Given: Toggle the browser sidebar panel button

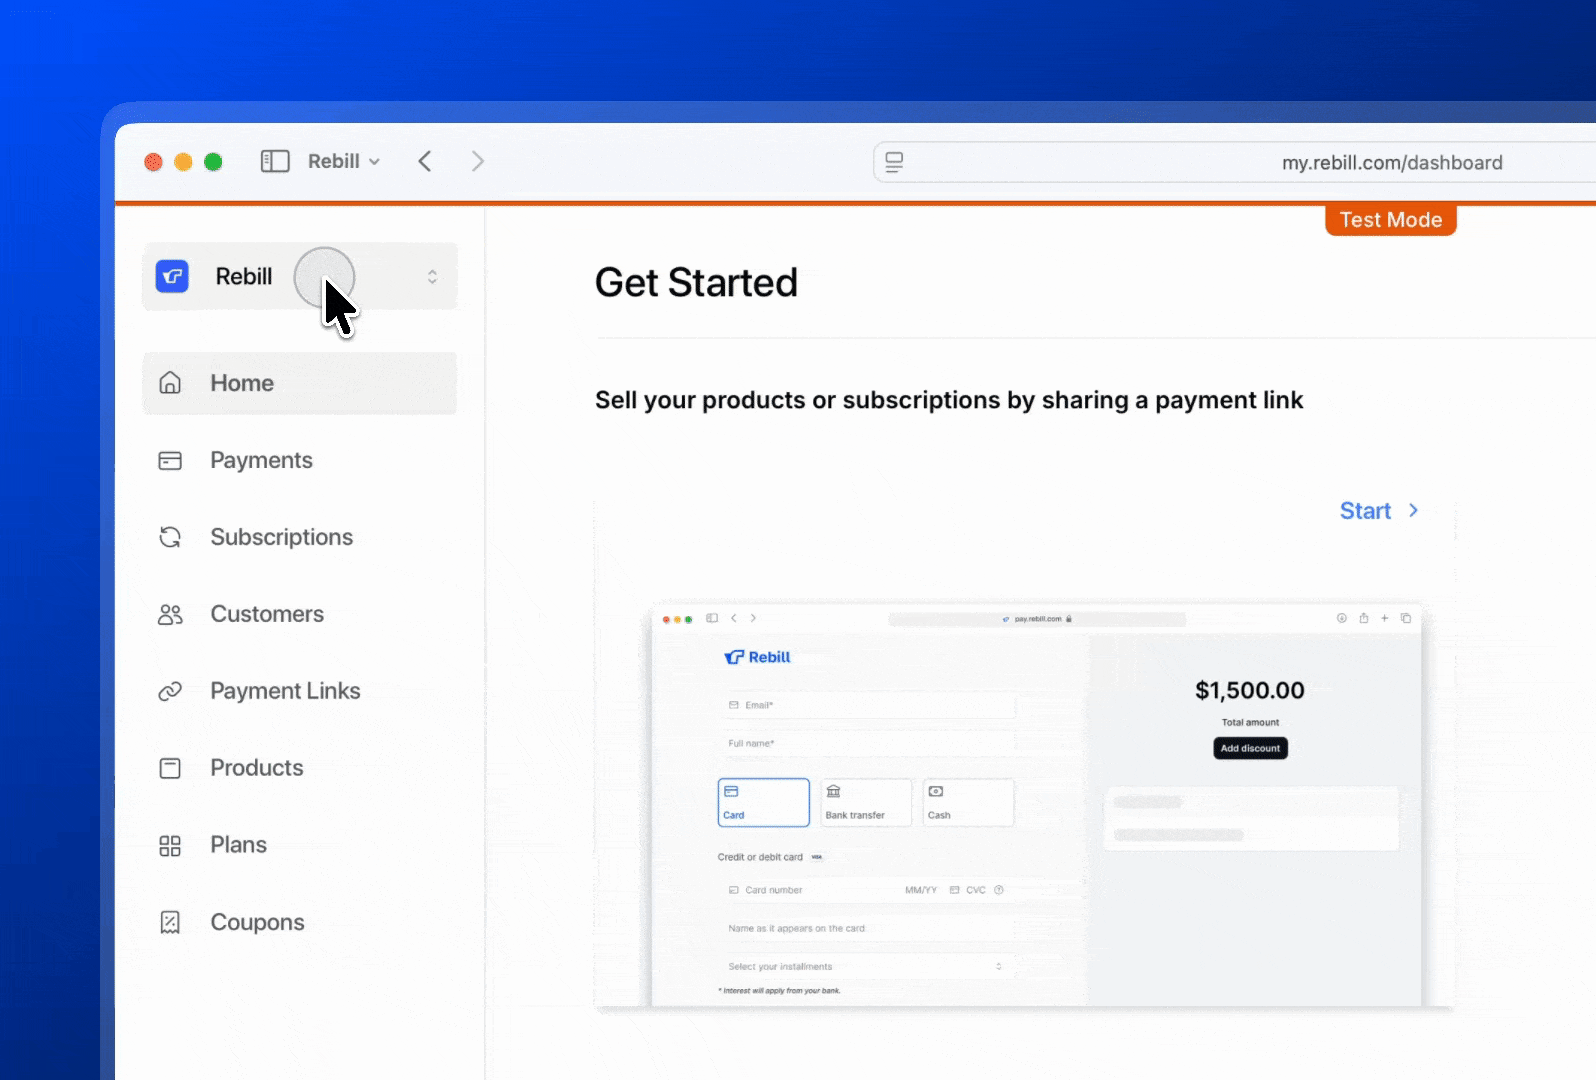Looking at the screenshot, I should [275, 161].
